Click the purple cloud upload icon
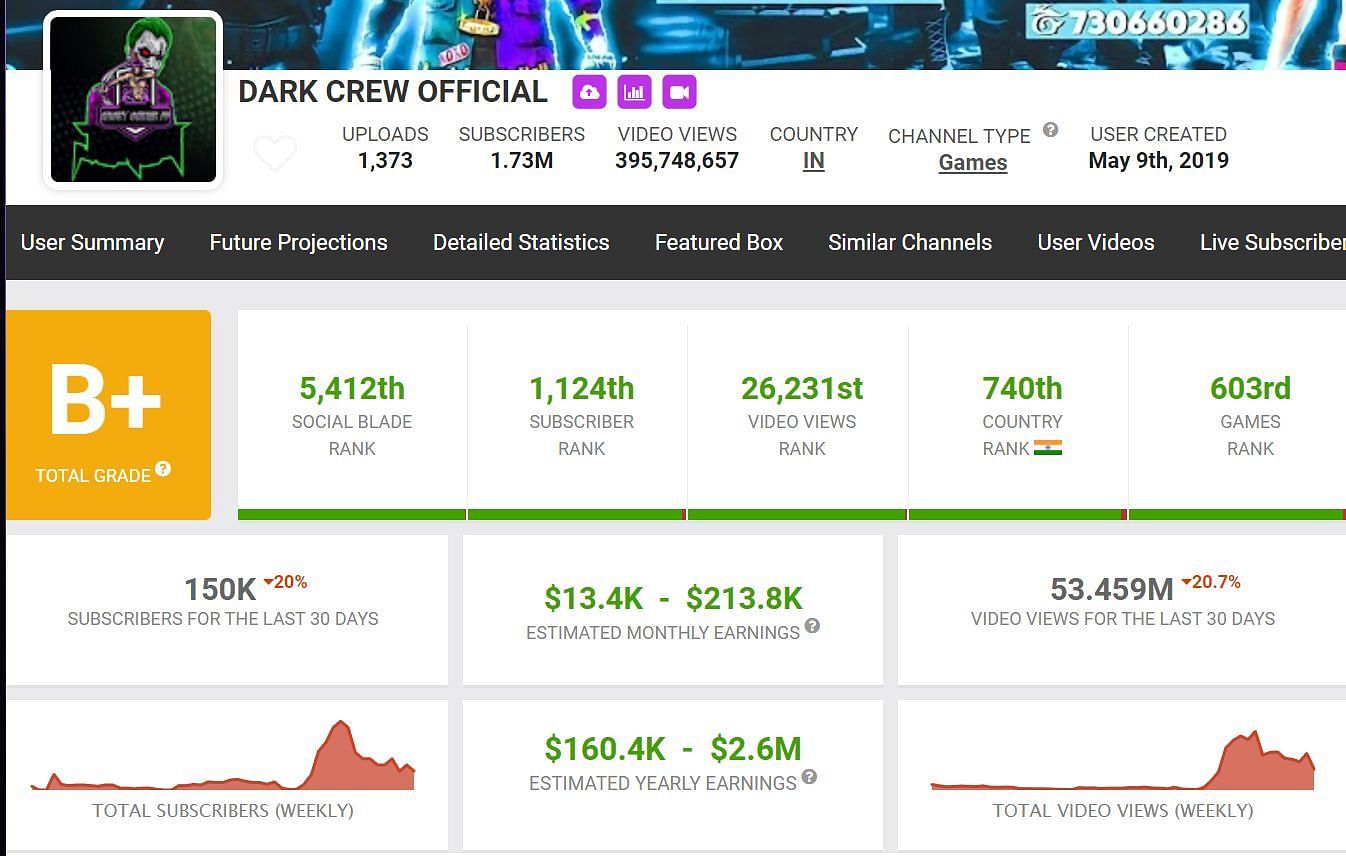Image resolution: width=1346 pixels, height=856 pixels. coord(589,92)
